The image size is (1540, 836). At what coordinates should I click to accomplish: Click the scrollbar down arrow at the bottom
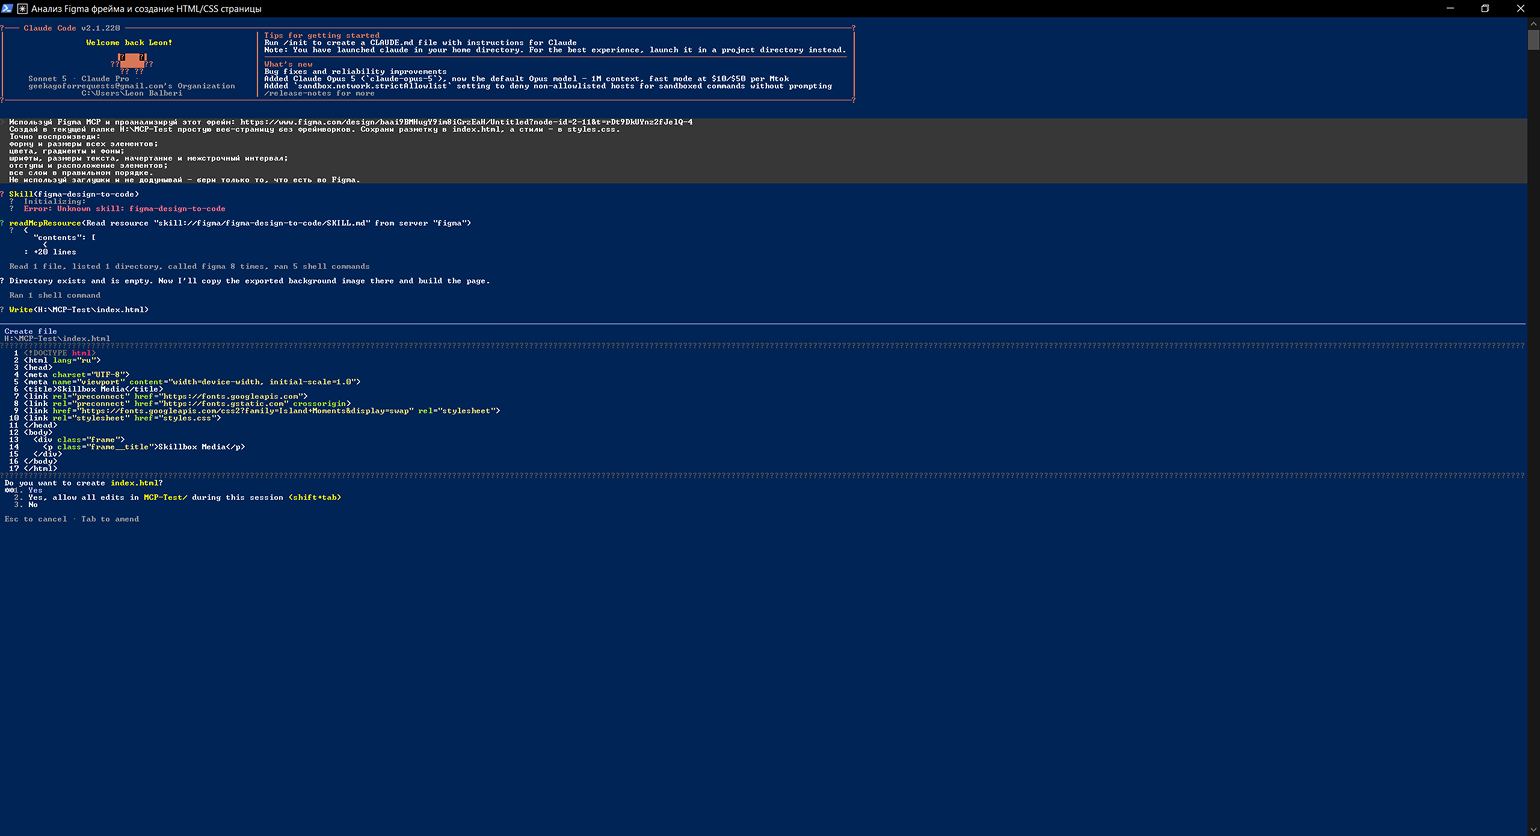(x=1533, y=829)
